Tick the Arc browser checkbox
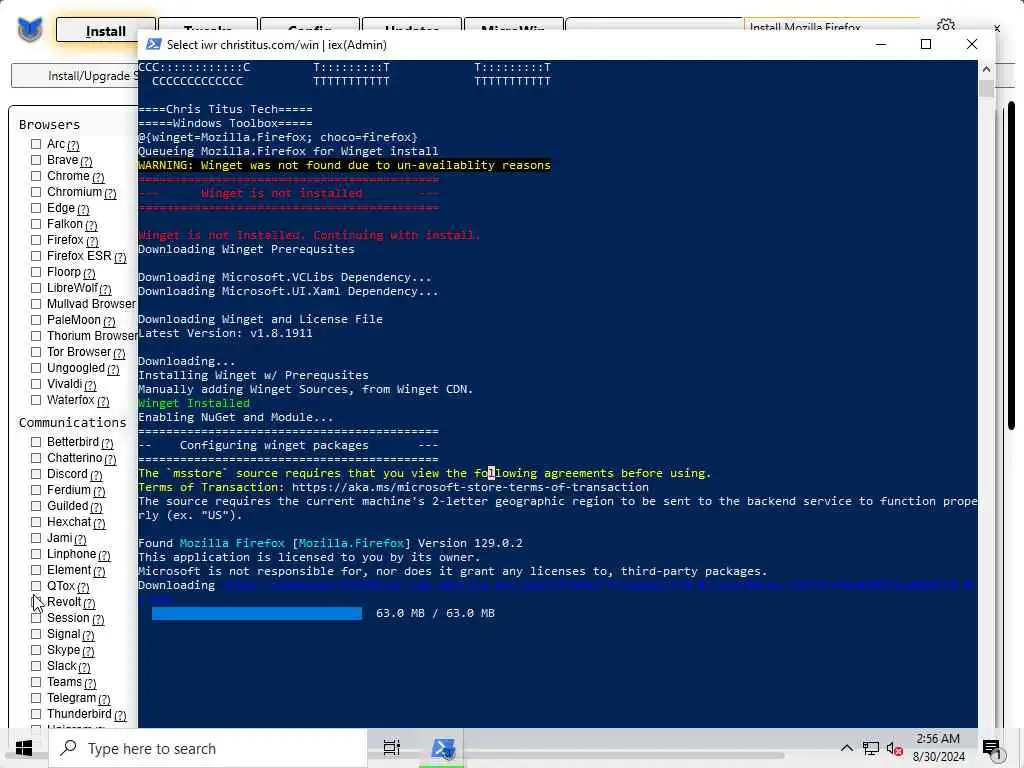Screen dimensions: 1024x768 [x=36, y=144]
